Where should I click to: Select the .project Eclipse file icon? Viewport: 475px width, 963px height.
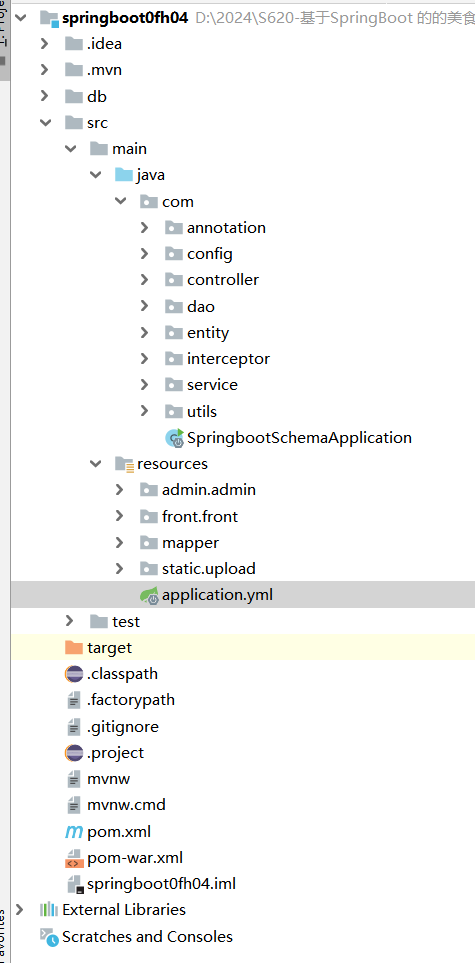(x=74, y=753)
